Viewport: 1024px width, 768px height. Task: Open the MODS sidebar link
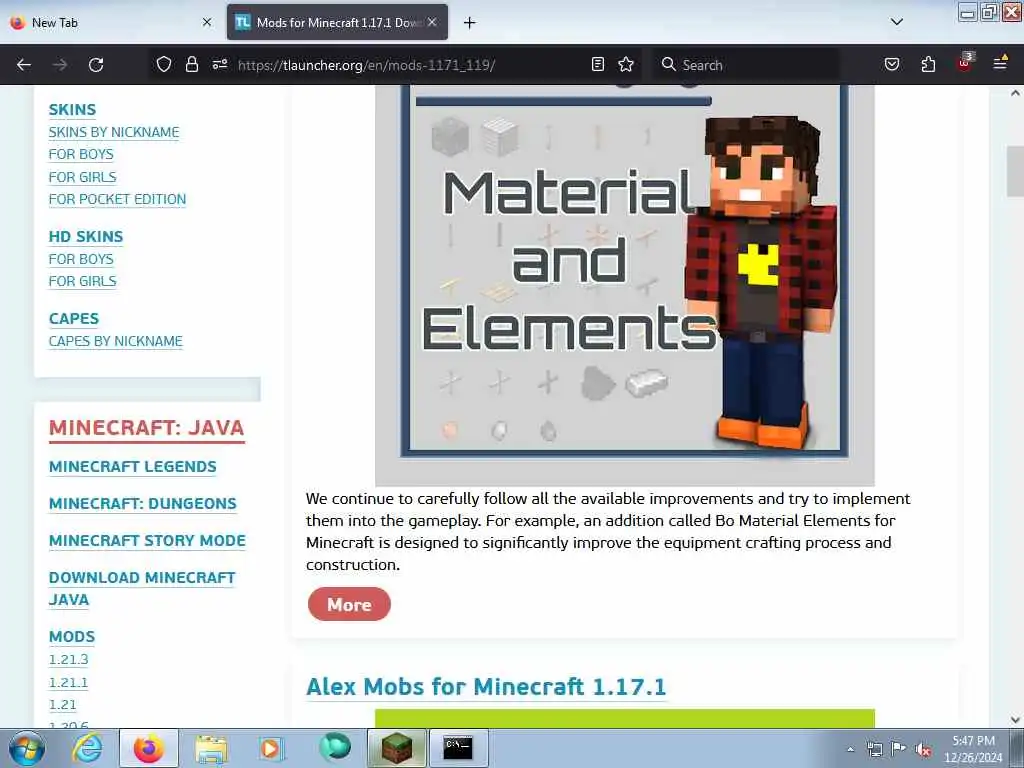pyautogui.click(x=72, y=637)
